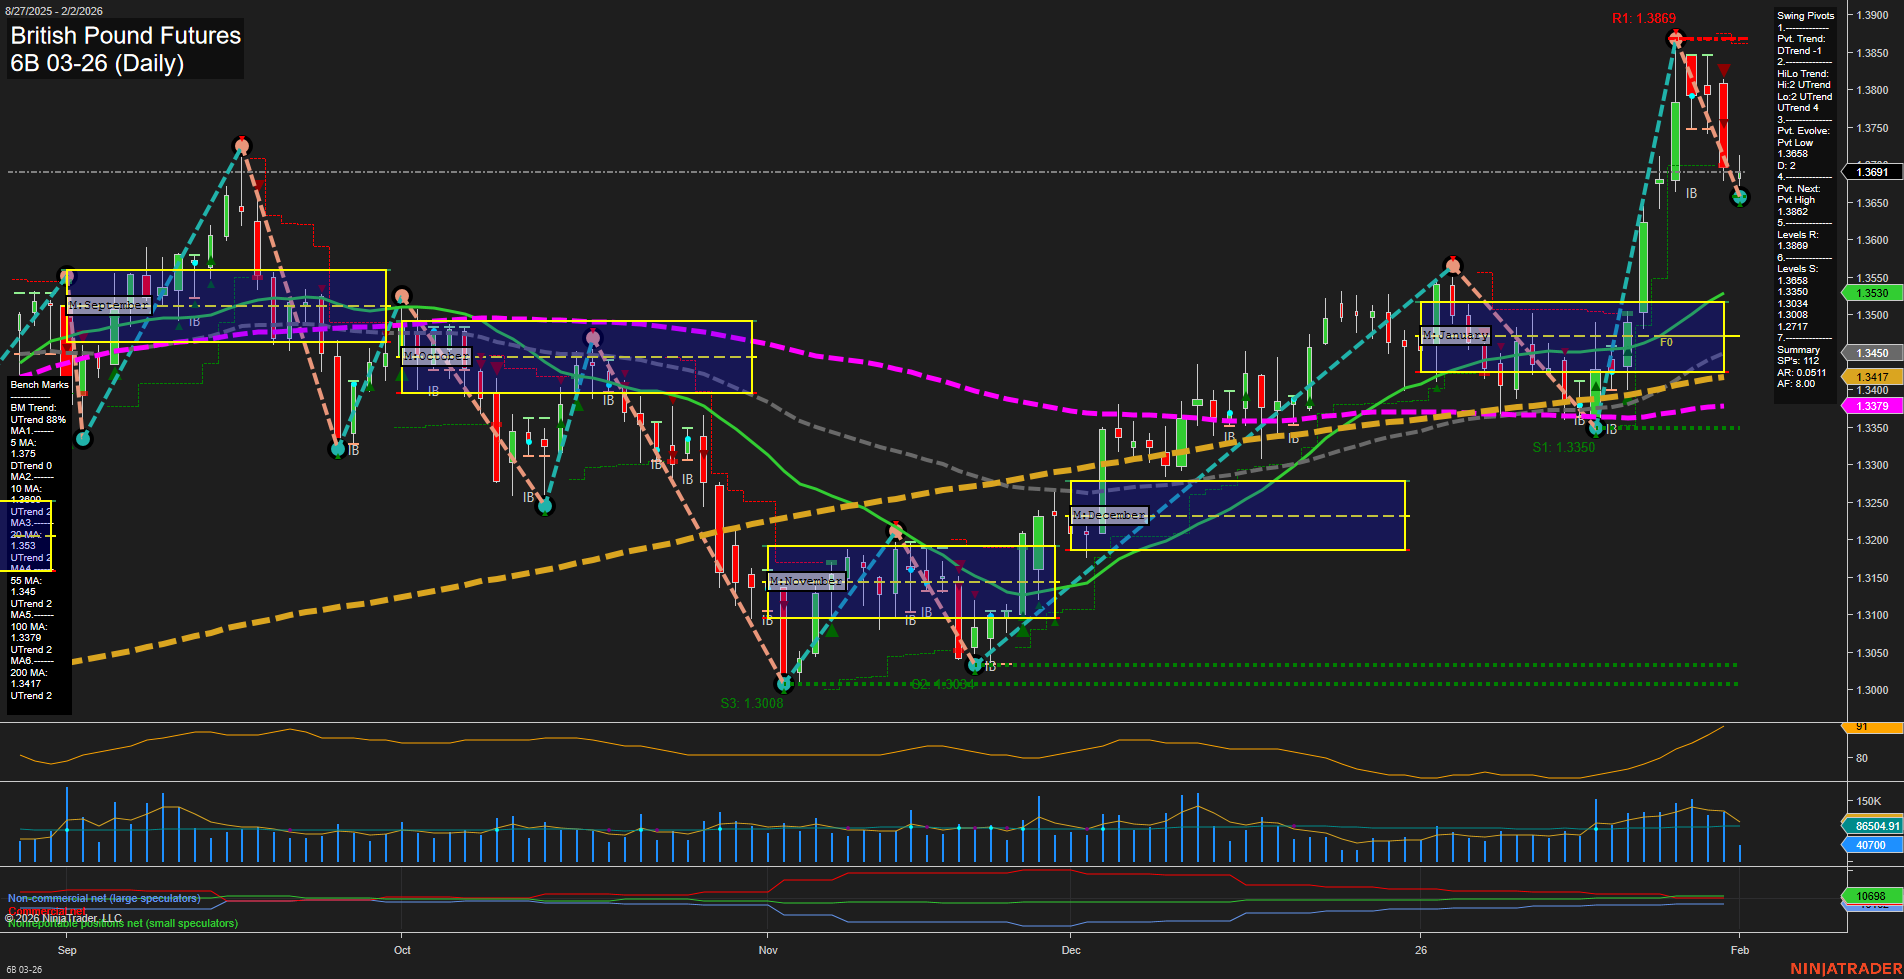Expand the M:December monthly range label
Viewport: 1904px width, 979px height.
[1108, 514]
